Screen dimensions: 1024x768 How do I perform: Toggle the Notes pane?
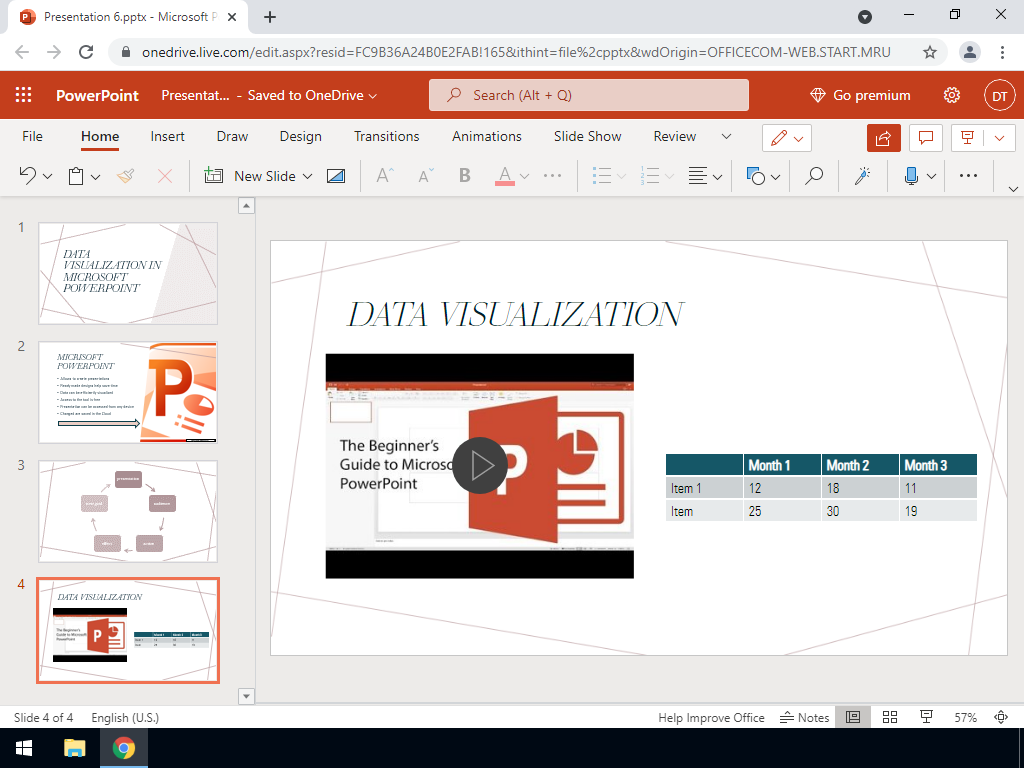(x=805, y=717)
